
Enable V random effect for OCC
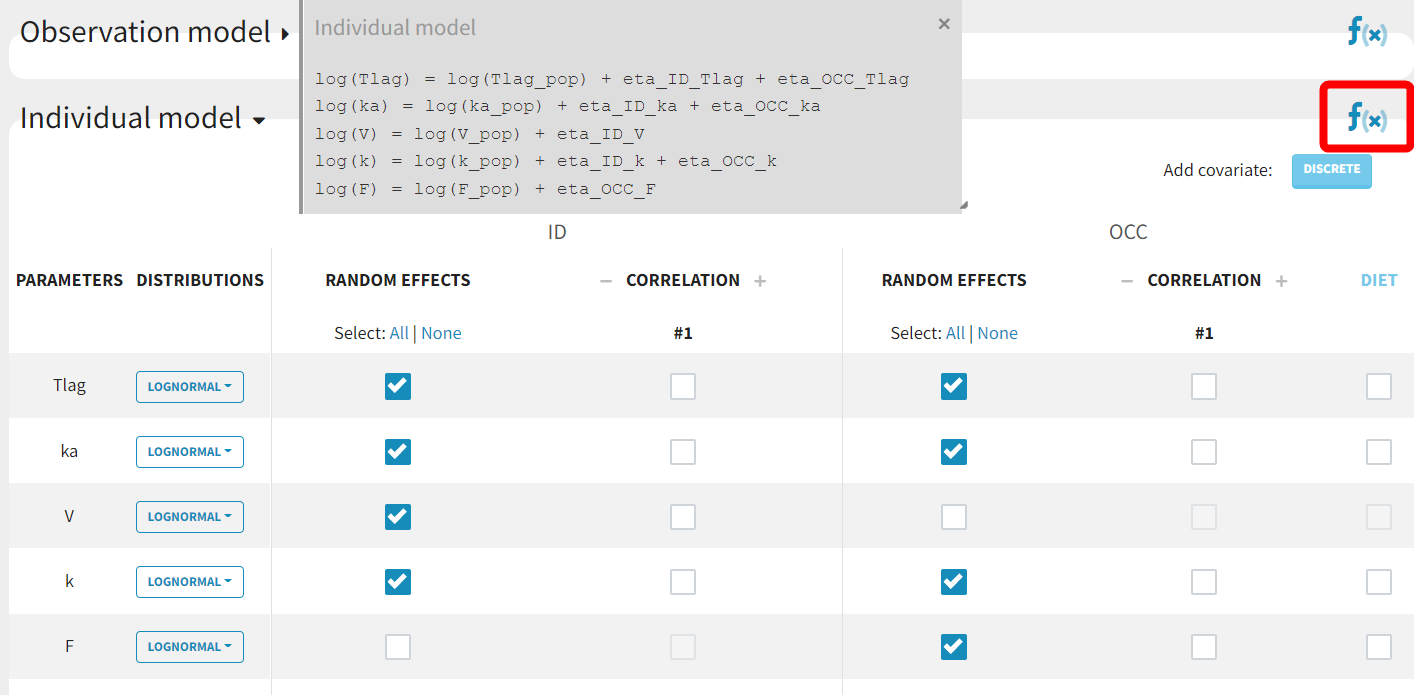(x=954, y=516)
